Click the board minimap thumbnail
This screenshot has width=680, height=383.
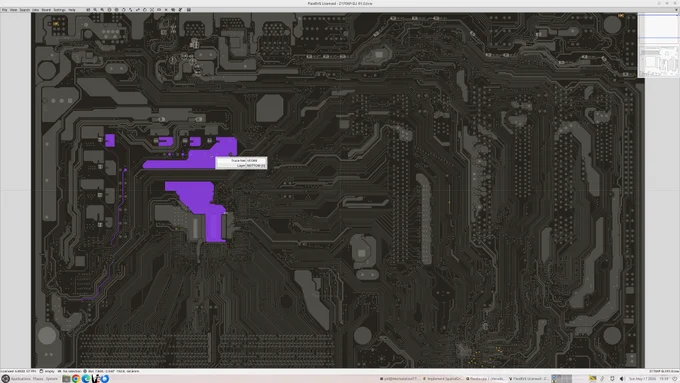(x=658, y=45)
